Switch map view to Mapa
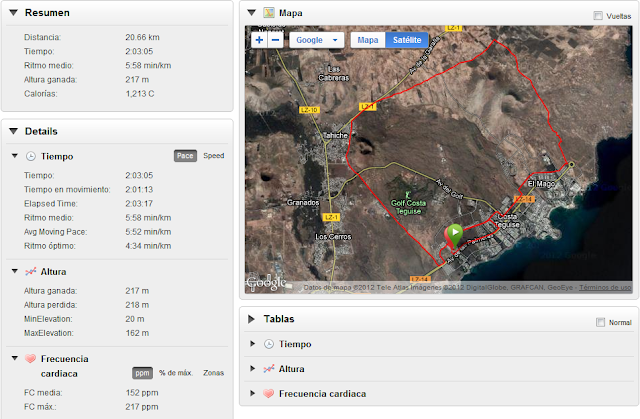 pyautogui.click(x=368, y=40)
